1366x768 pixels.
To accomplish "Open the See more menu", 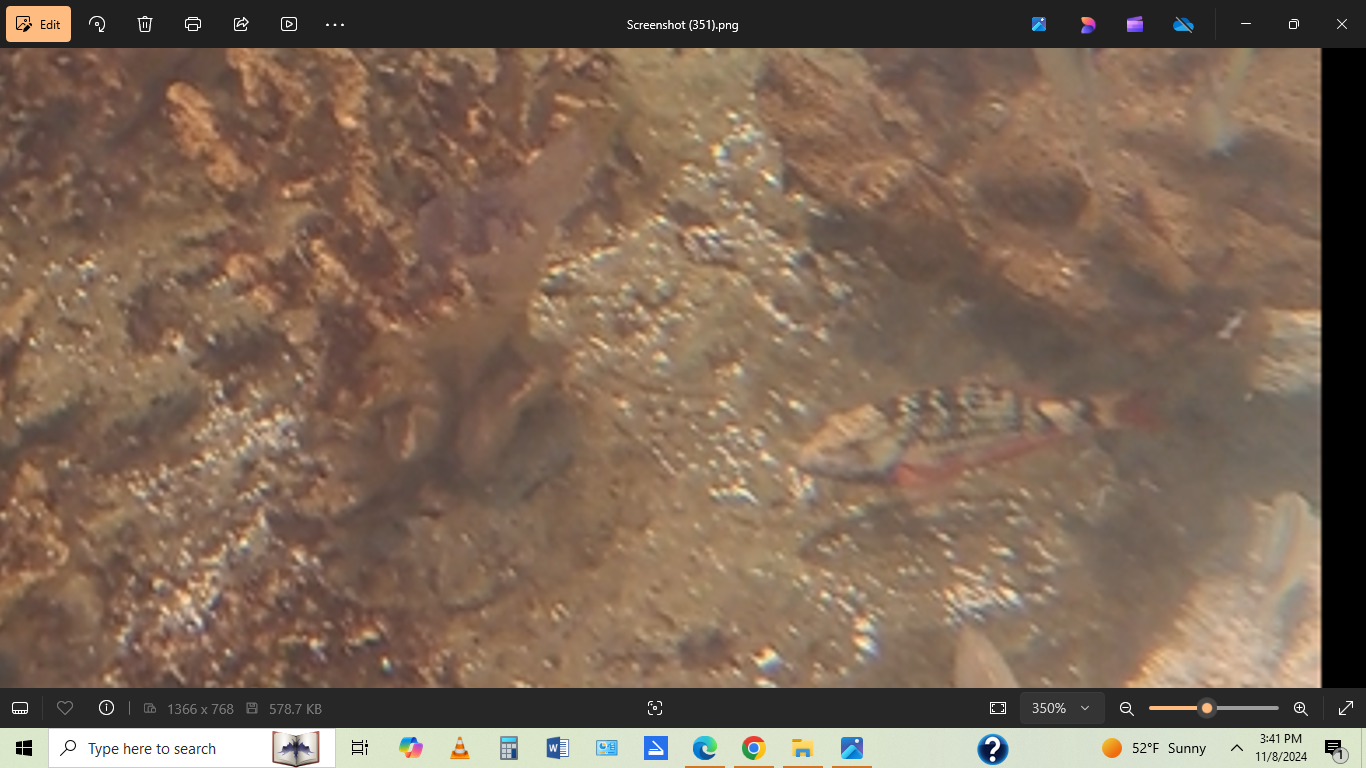I will point(334,24).
